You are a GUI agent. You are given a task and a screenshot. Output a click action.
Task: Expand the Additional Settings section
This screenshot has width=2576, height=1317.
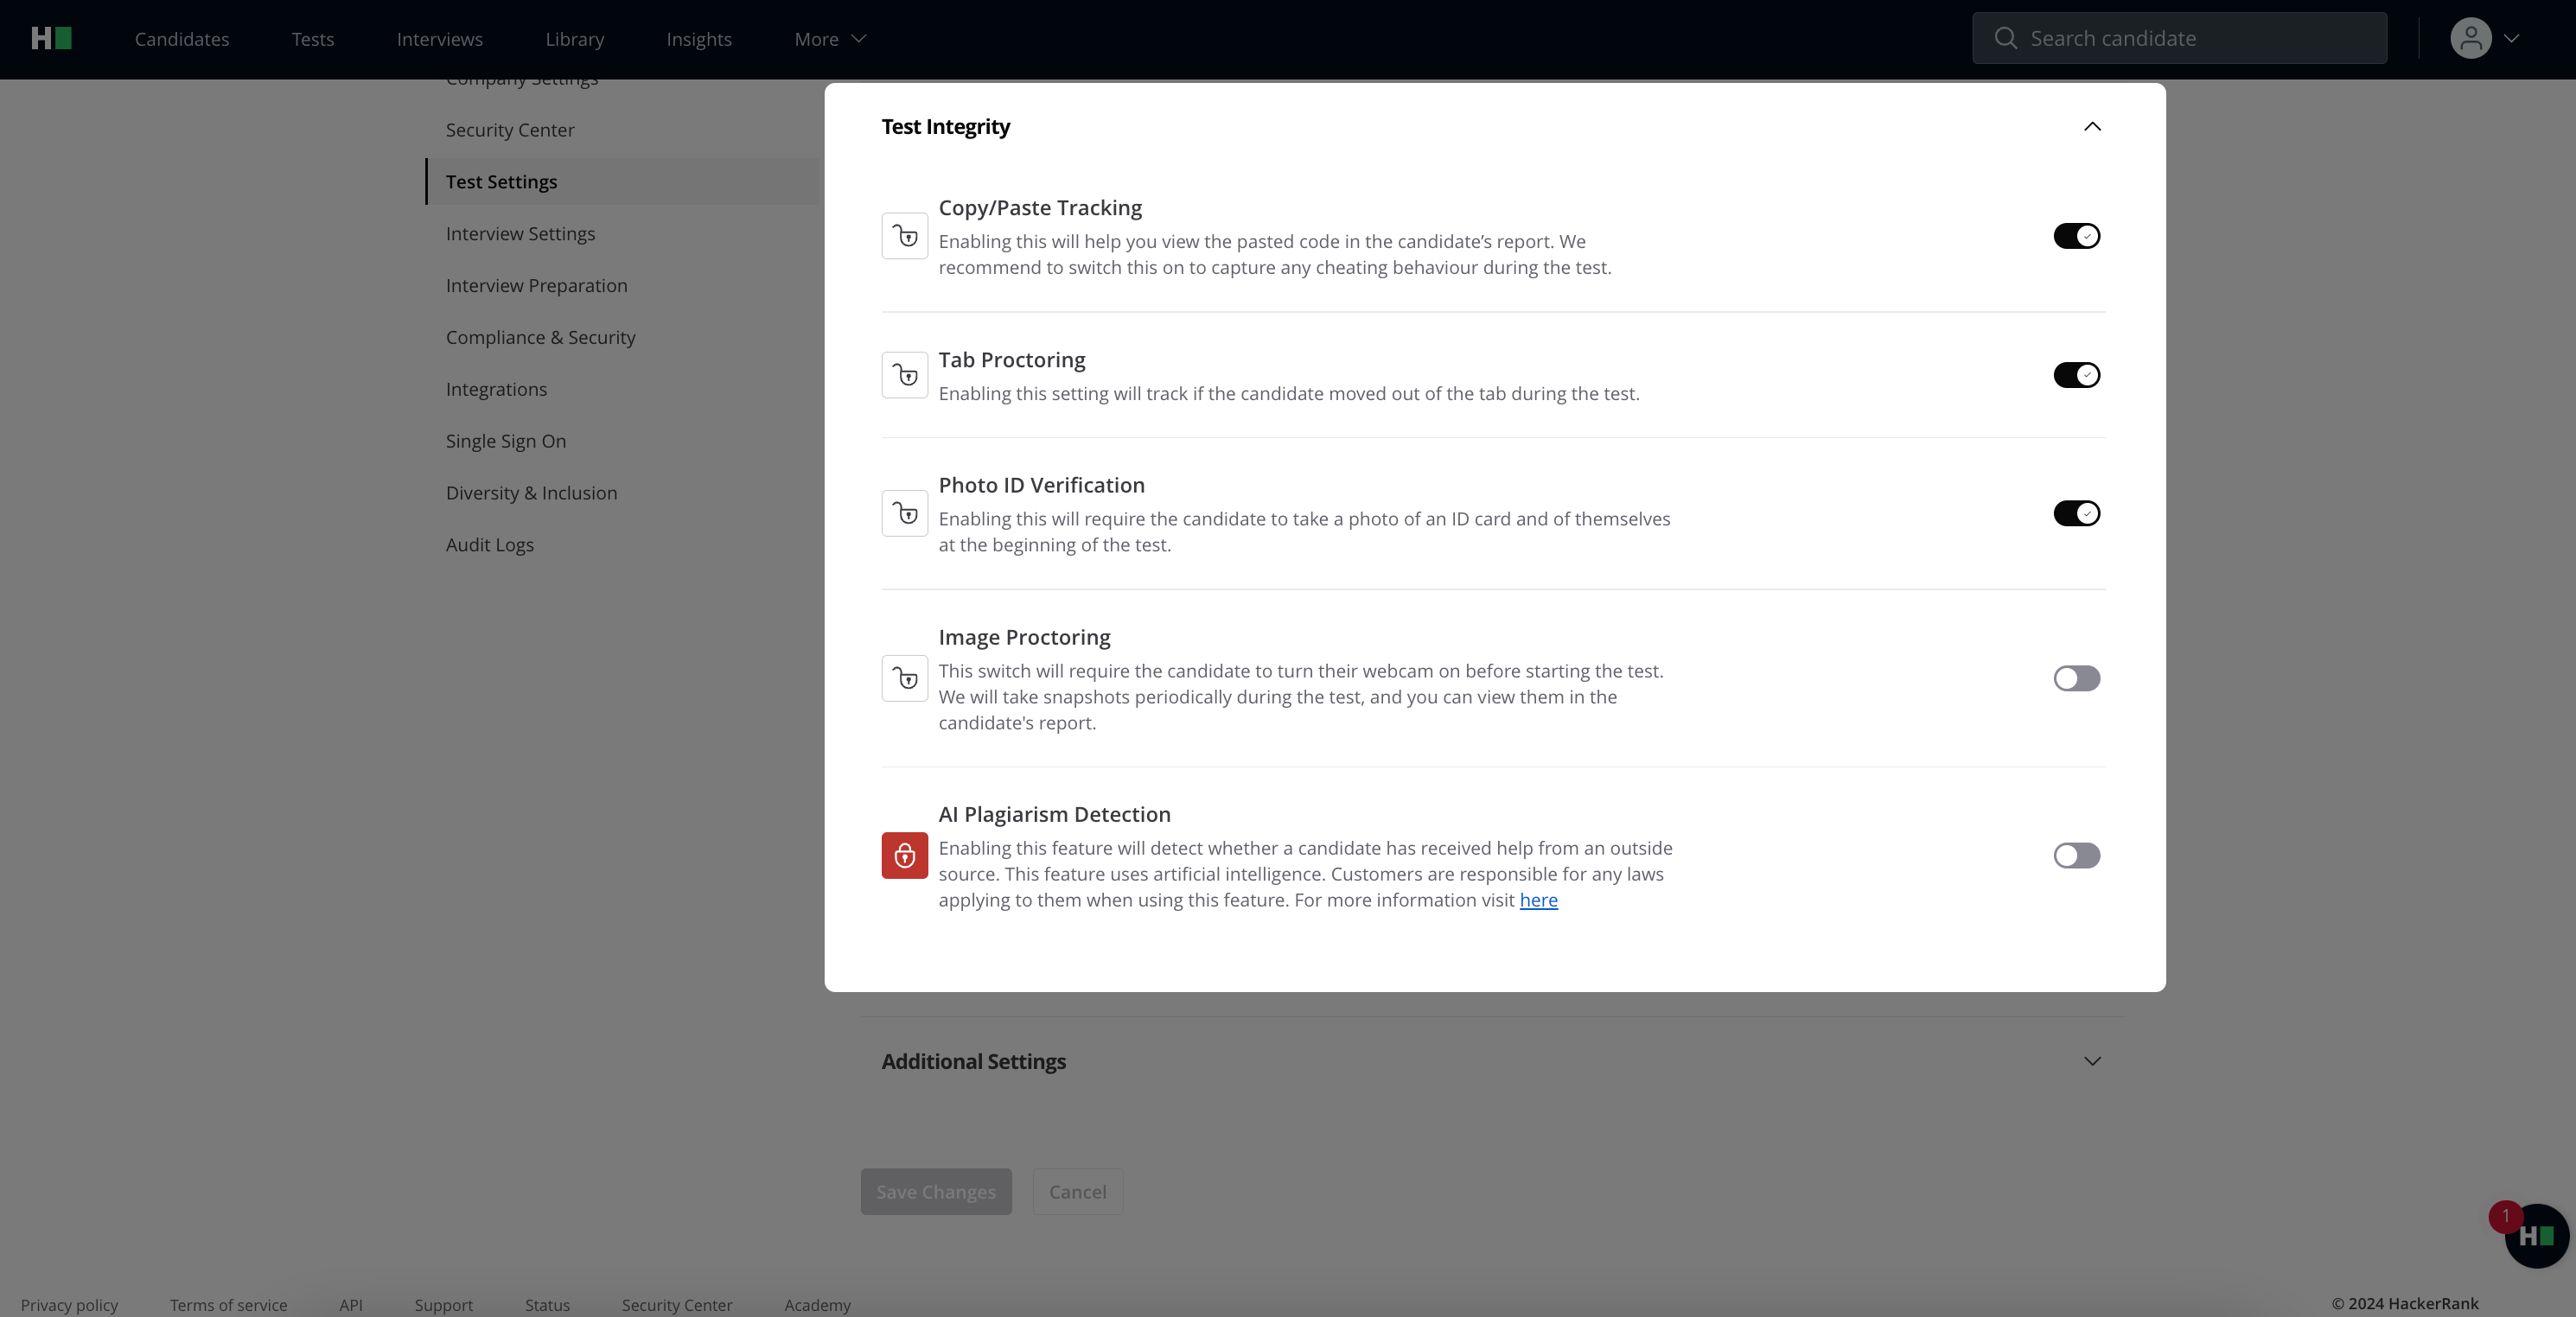pos(2091,1061)
